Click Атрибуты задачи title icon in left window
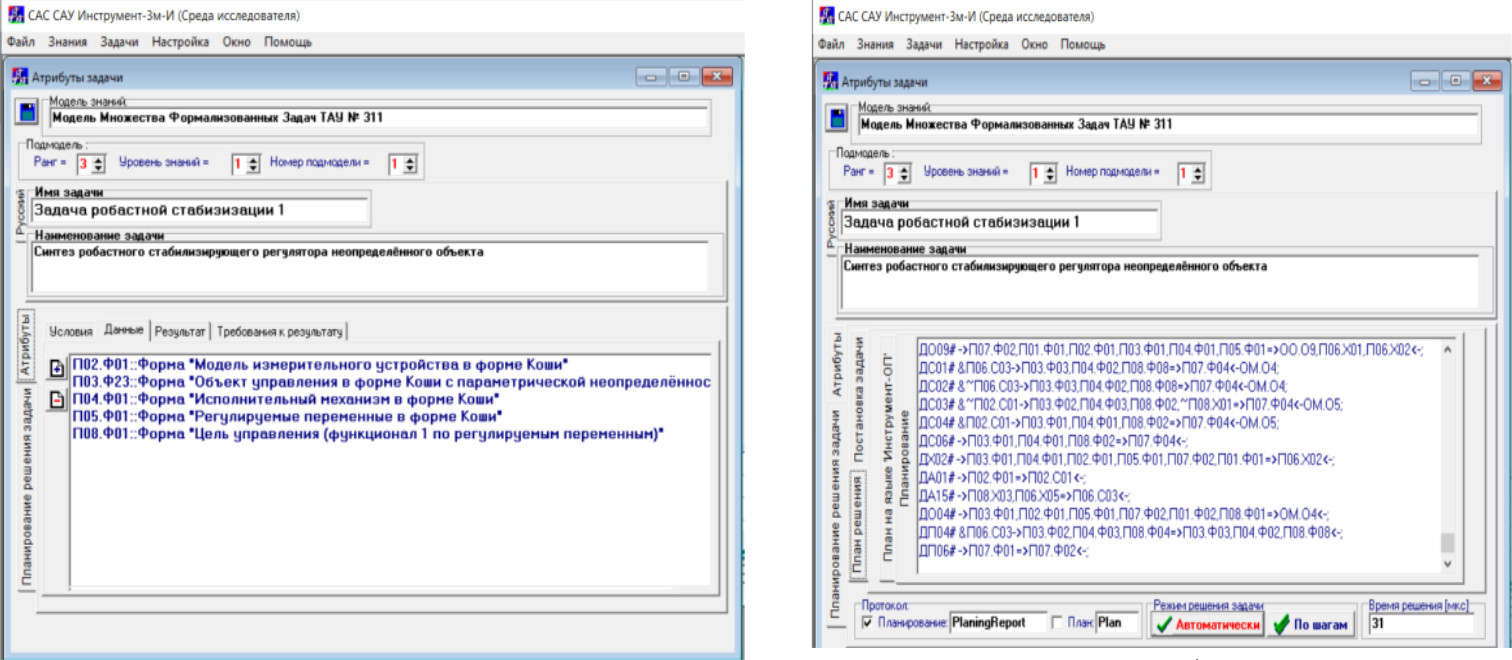Image resolution: width=1512 pixels, height=660 pixels. click(x=19, y=77)
